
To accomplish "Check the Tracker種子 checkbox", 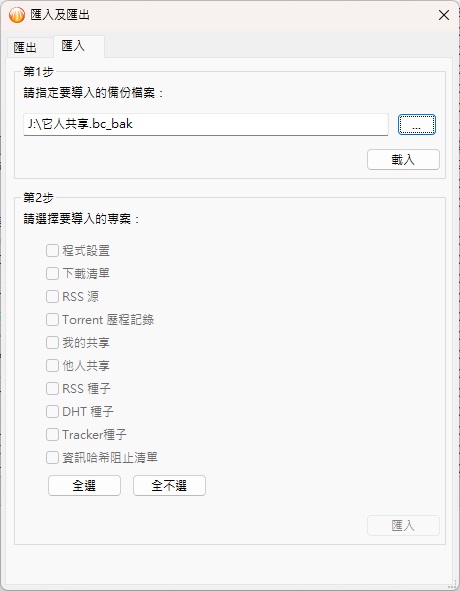I will tap(52, 435).
